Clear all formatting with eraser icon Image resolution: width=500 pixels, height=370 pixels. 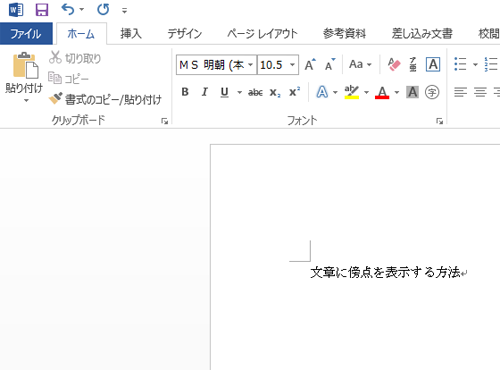point(394,64)
